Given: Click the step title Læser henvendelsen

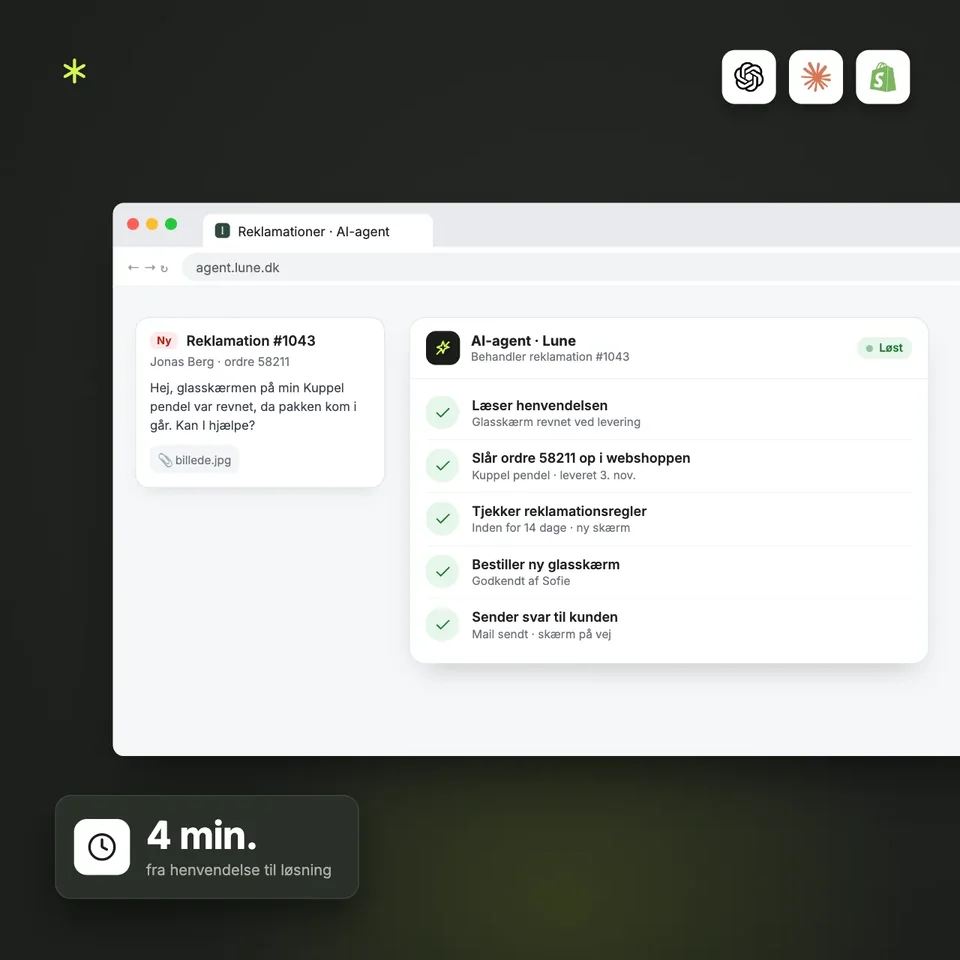Looking at the screenshot, I should (x=539, y=405).
